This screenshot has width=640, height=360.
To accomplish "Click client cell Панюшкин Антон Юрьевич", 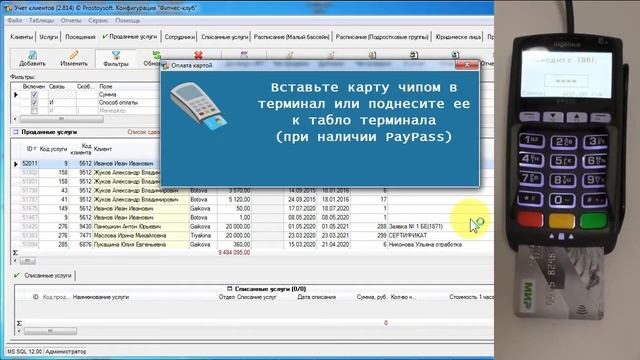I will point(141,227).
